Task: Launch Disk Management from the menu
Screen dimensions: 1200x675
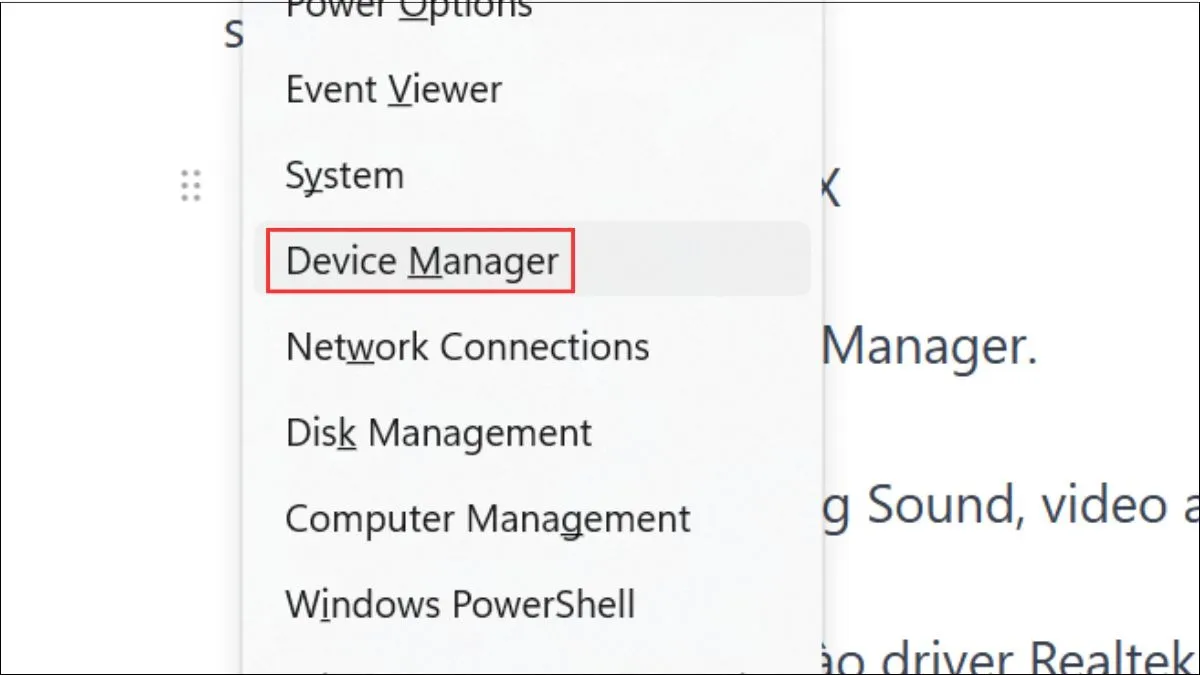Action: 438,433
